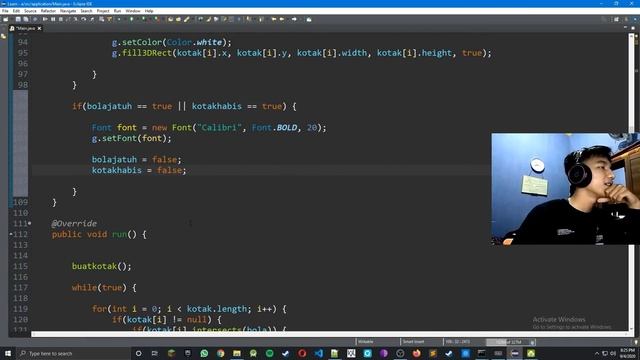640x360 pixels.
Task: Maximize the editor area
Action: coord(633,28)
